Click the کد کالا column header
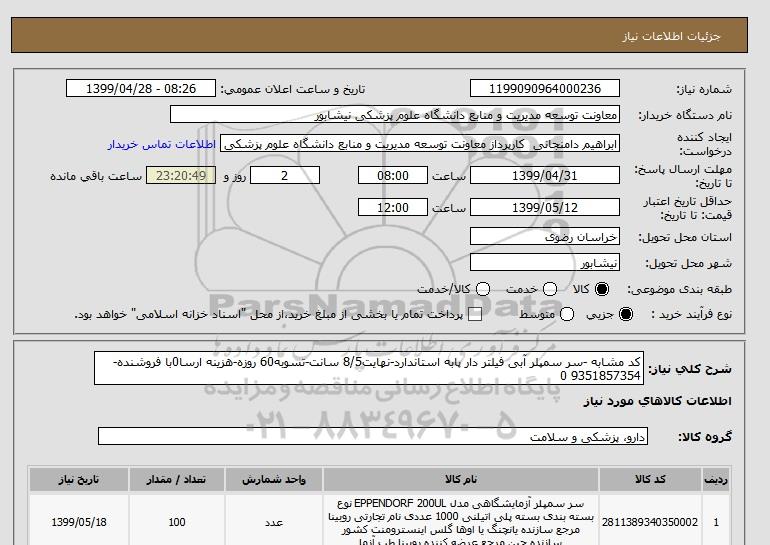The height and width of the screenshot is (545, 770). (650, 479)
